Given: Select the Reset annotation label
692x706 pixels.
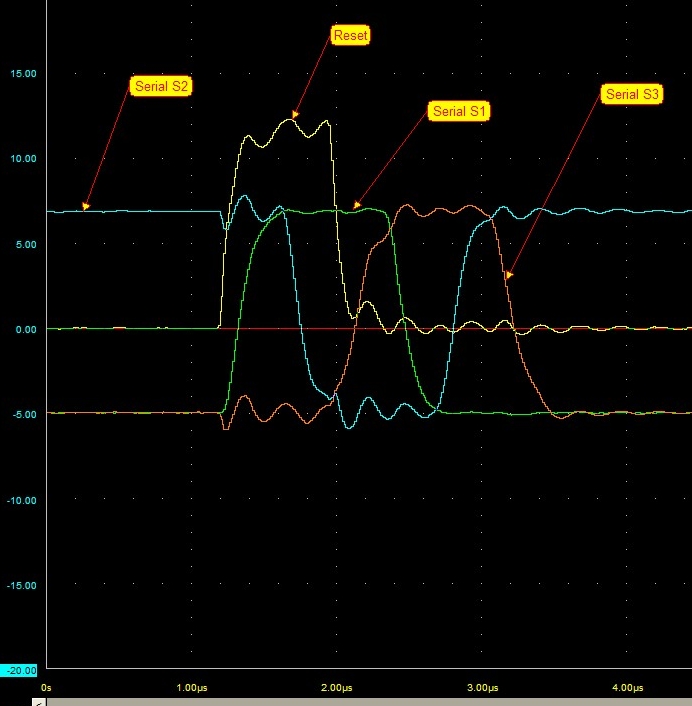Looking at the screenshot, I should coord(350,36).
